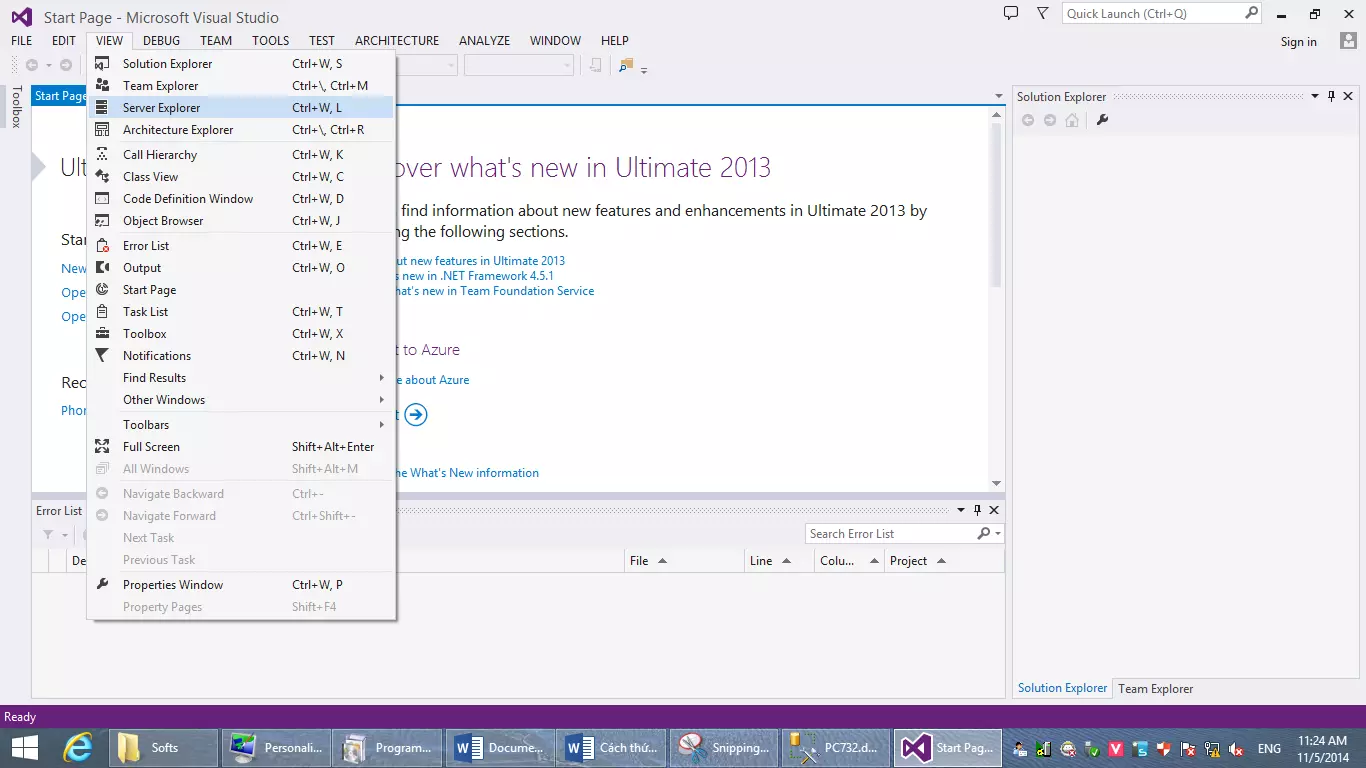Open the collapsed Toolbox side tab
Viewport: 1366px width, 768px height.
(16, 107)
